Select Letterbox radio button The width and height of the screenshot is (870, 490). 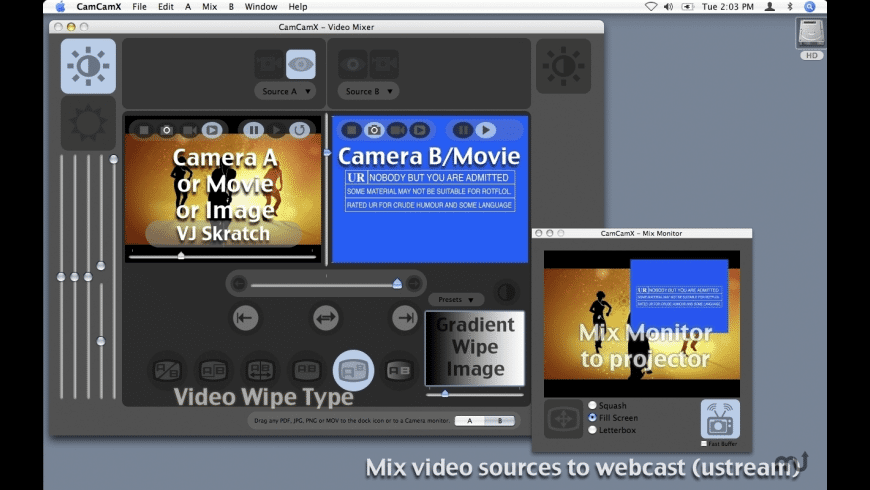tap(593, 430)
